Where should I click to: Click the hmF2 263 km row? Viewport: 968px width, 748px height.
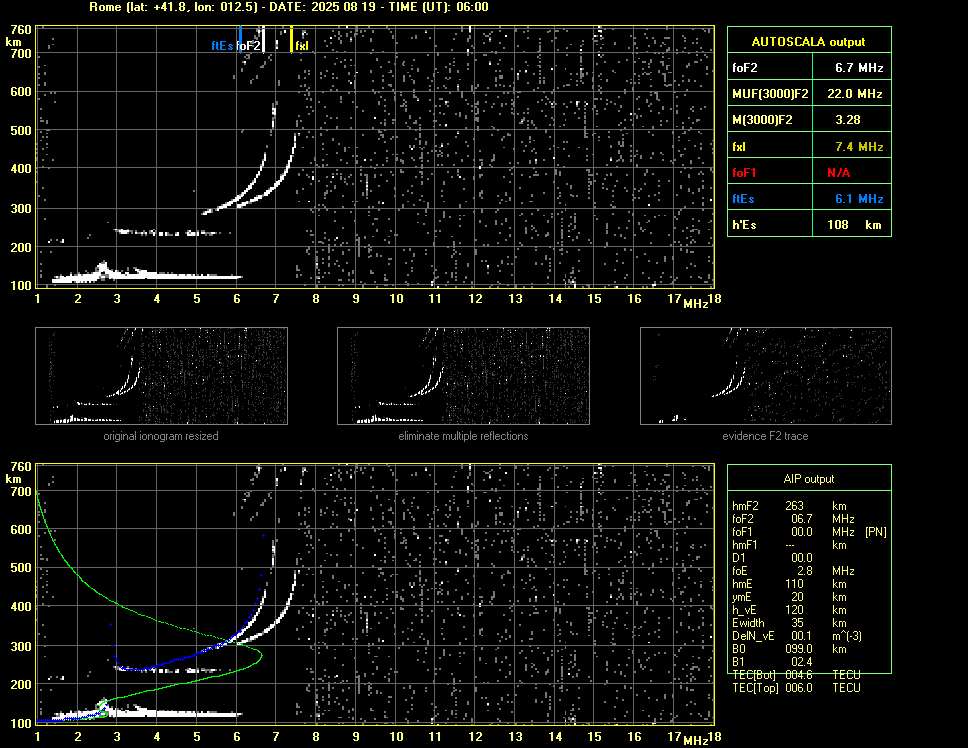(x=790, y=506)
